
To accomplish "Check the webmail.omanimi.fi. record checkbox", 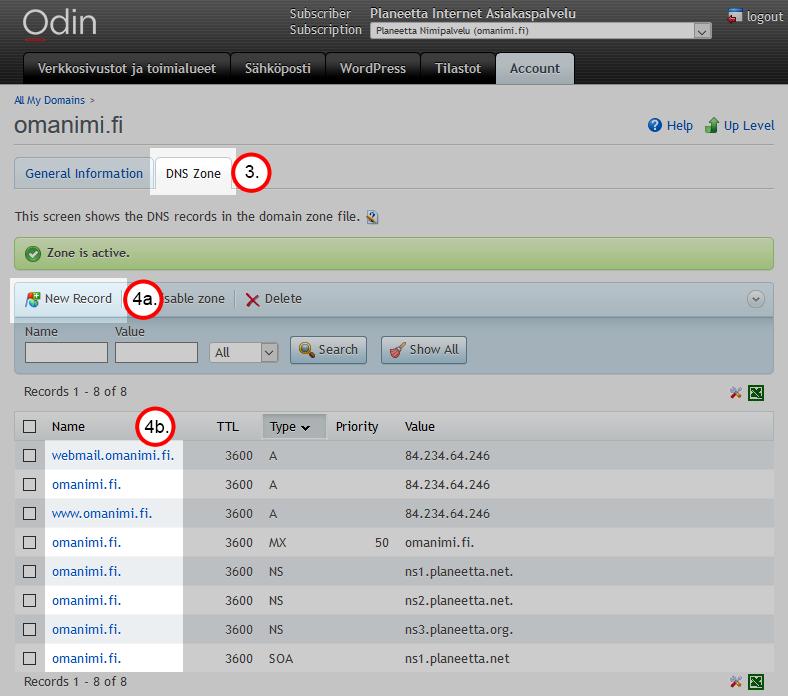I will [30, 456].
